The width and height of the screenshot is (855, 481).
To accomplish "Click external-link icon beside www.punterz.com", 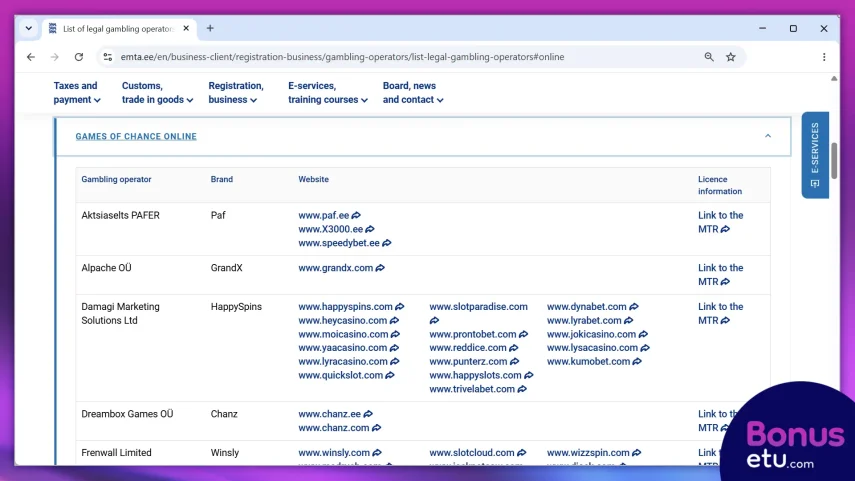I will tap(515, 361).
